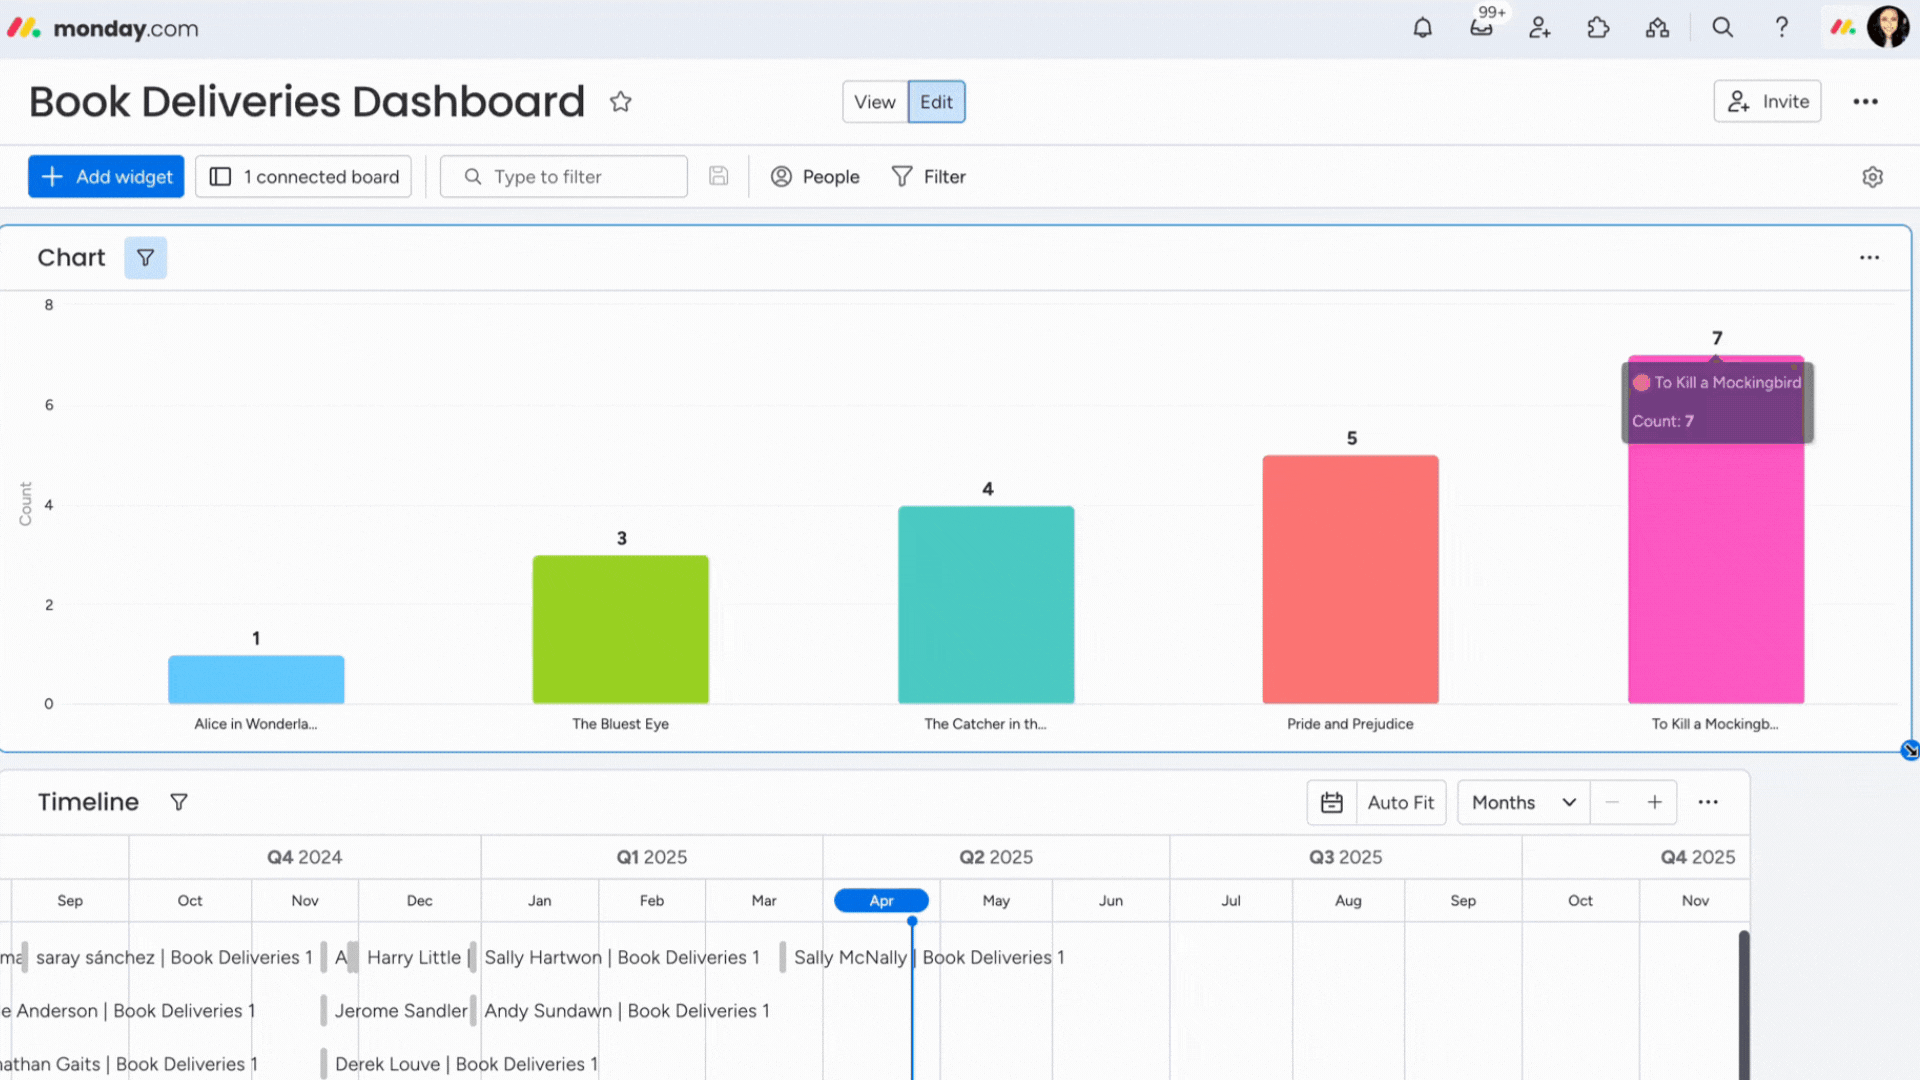Switch dashboard to Edit mode

point(936,102)
